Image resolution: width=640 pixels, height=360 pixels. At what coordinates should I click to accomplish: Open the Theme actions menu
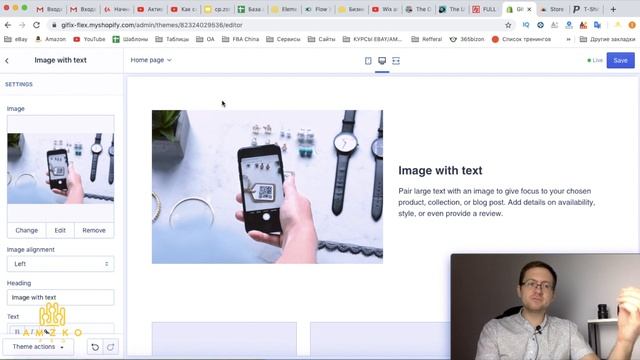tap(38, 347)
